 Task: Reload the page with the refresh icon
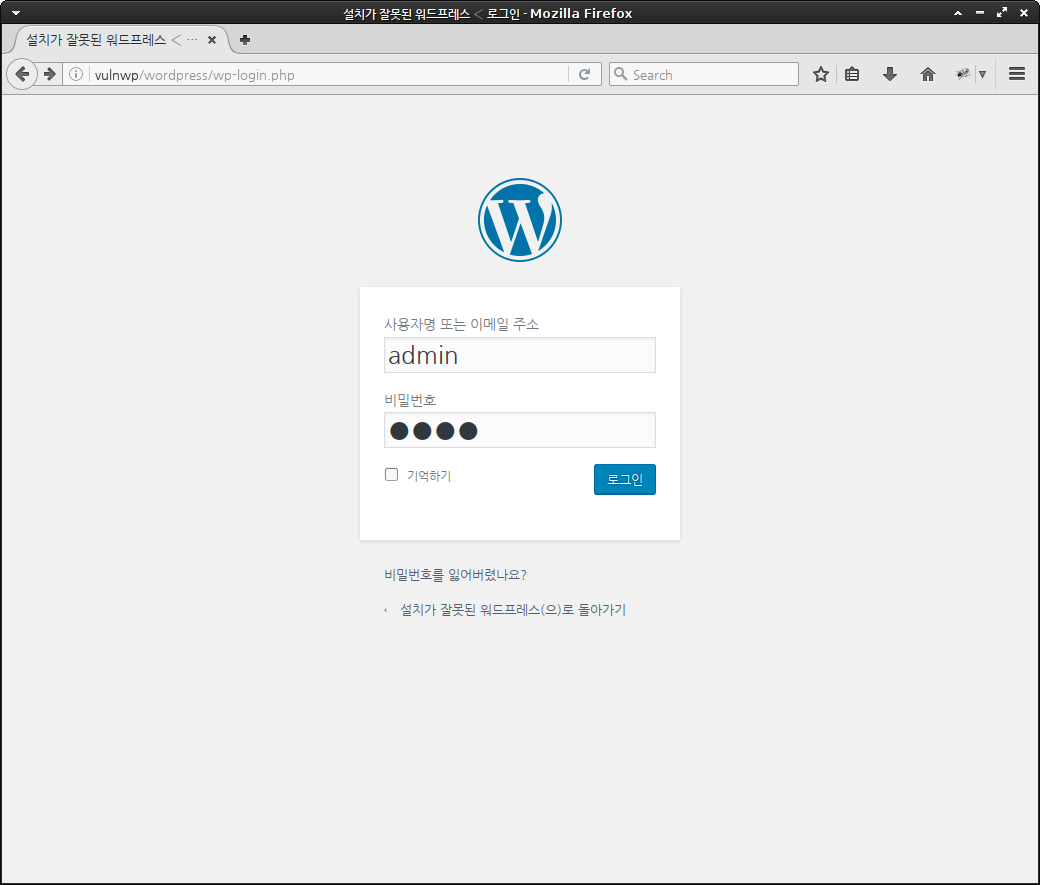coord(584,74)
